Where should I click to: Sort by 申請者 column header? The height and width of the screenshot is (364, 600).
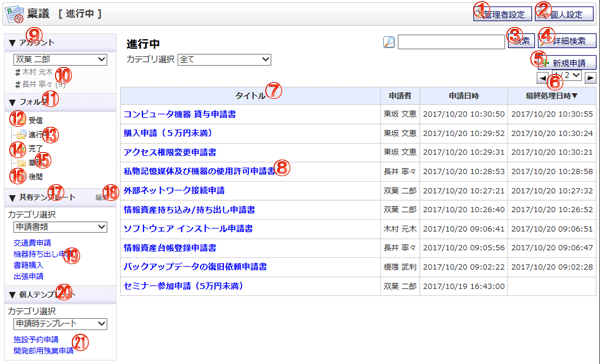pyautogui.click(x=400, y=96)
